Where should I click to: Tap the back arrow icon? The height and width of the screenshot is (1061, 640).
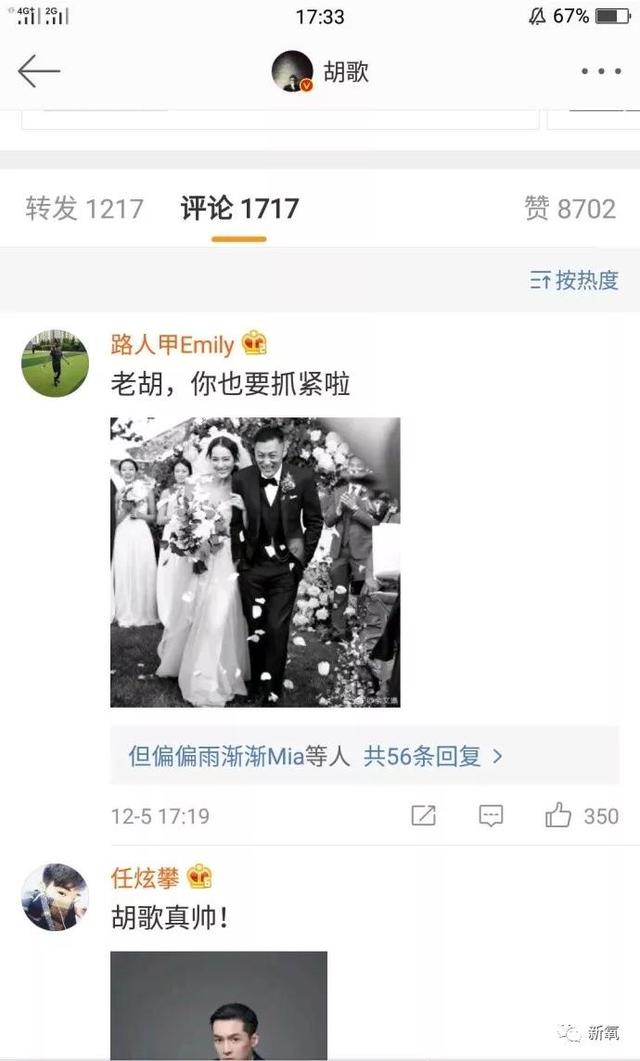click(x=39, y=71)
